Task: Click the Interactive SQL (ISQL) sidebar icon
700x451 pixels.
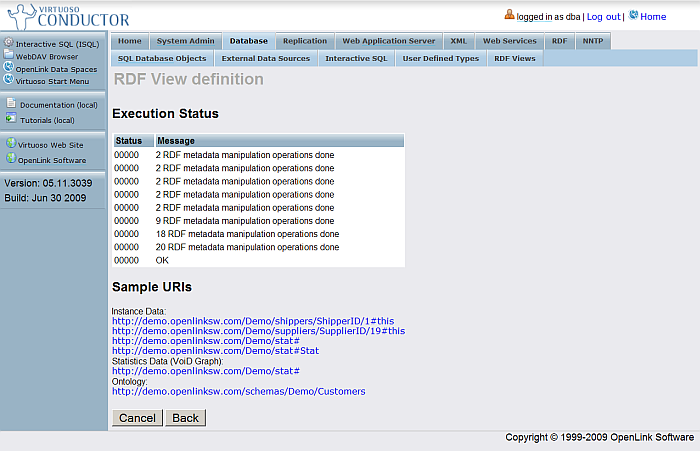Action: click(9, 43)
